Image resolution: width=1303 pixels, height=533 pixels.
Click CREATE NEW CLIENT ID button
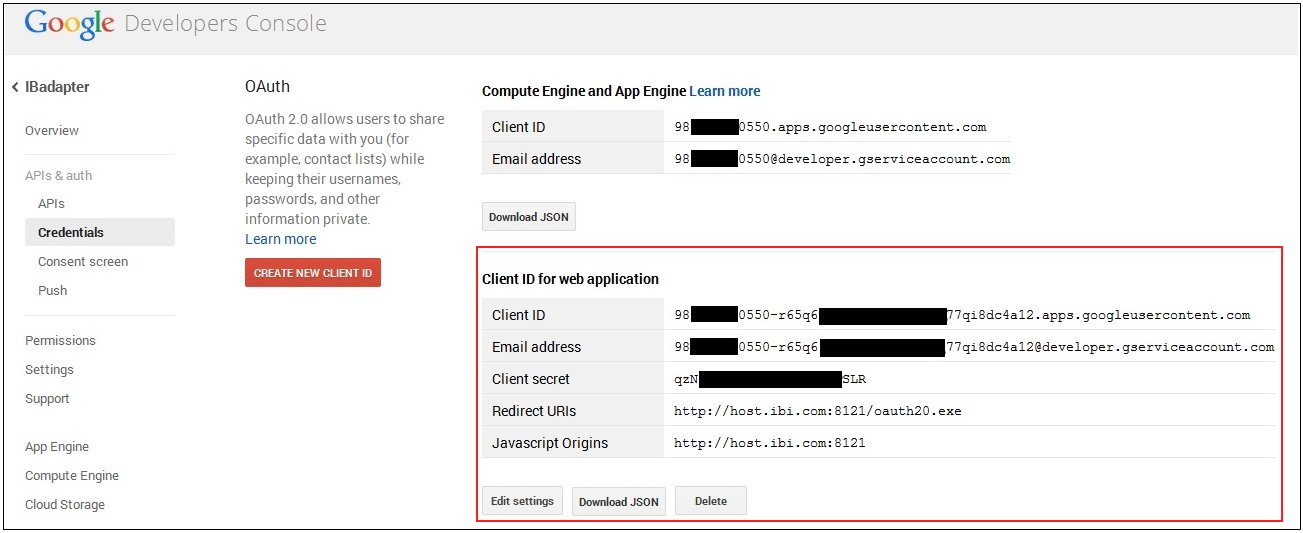pos(313,273)
